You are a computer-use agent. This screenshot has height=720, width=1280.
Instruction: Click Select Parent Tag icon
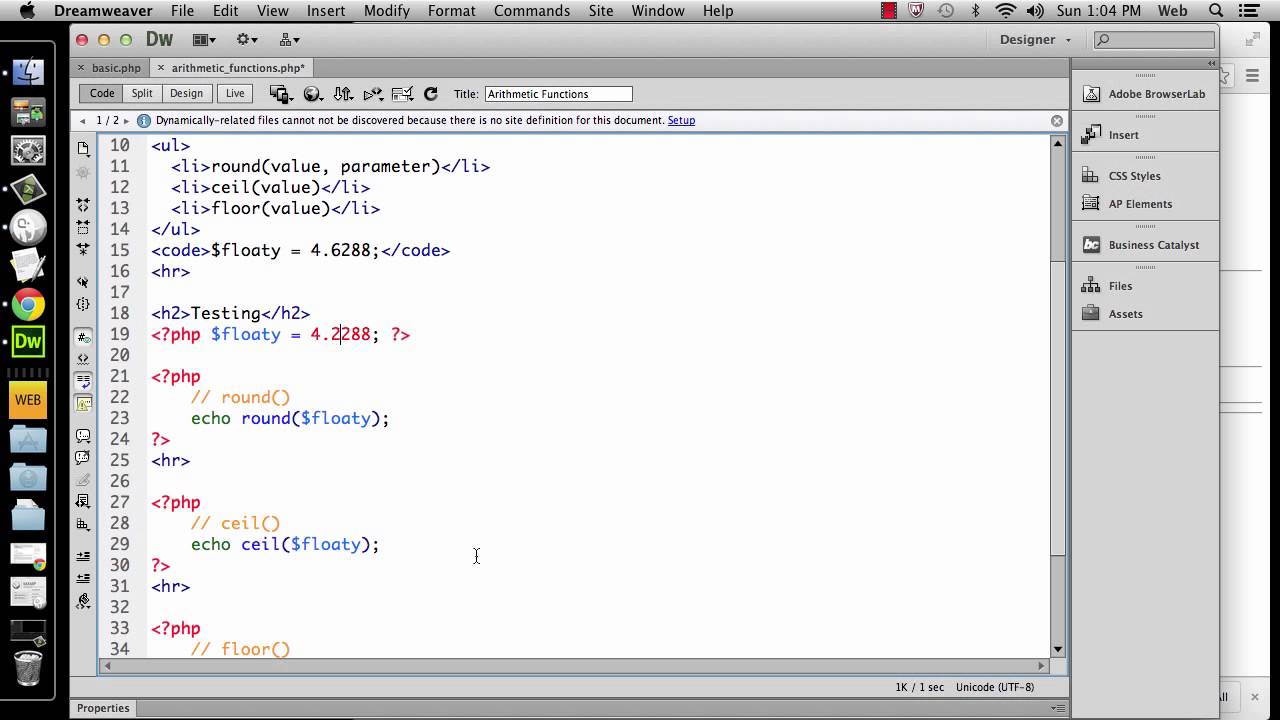coord(83,282)
